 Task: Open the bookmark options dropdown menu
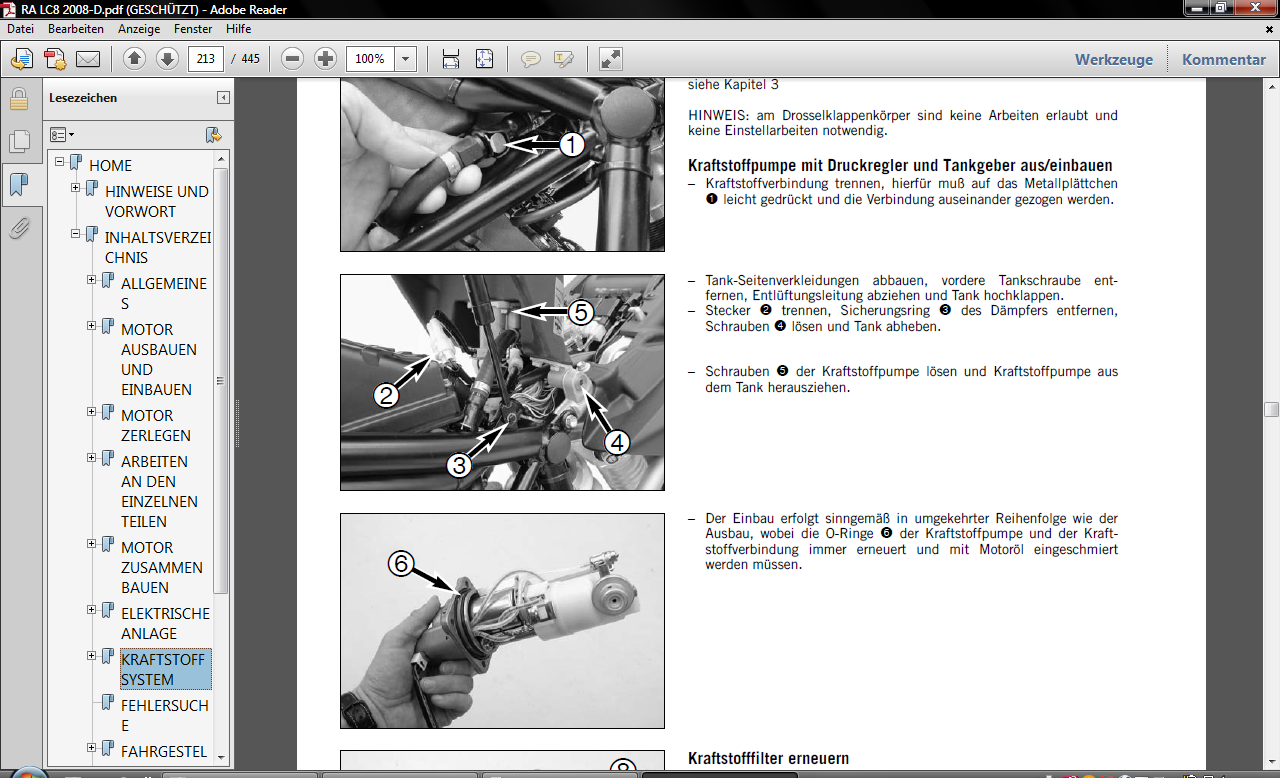(x=62, y=134)
